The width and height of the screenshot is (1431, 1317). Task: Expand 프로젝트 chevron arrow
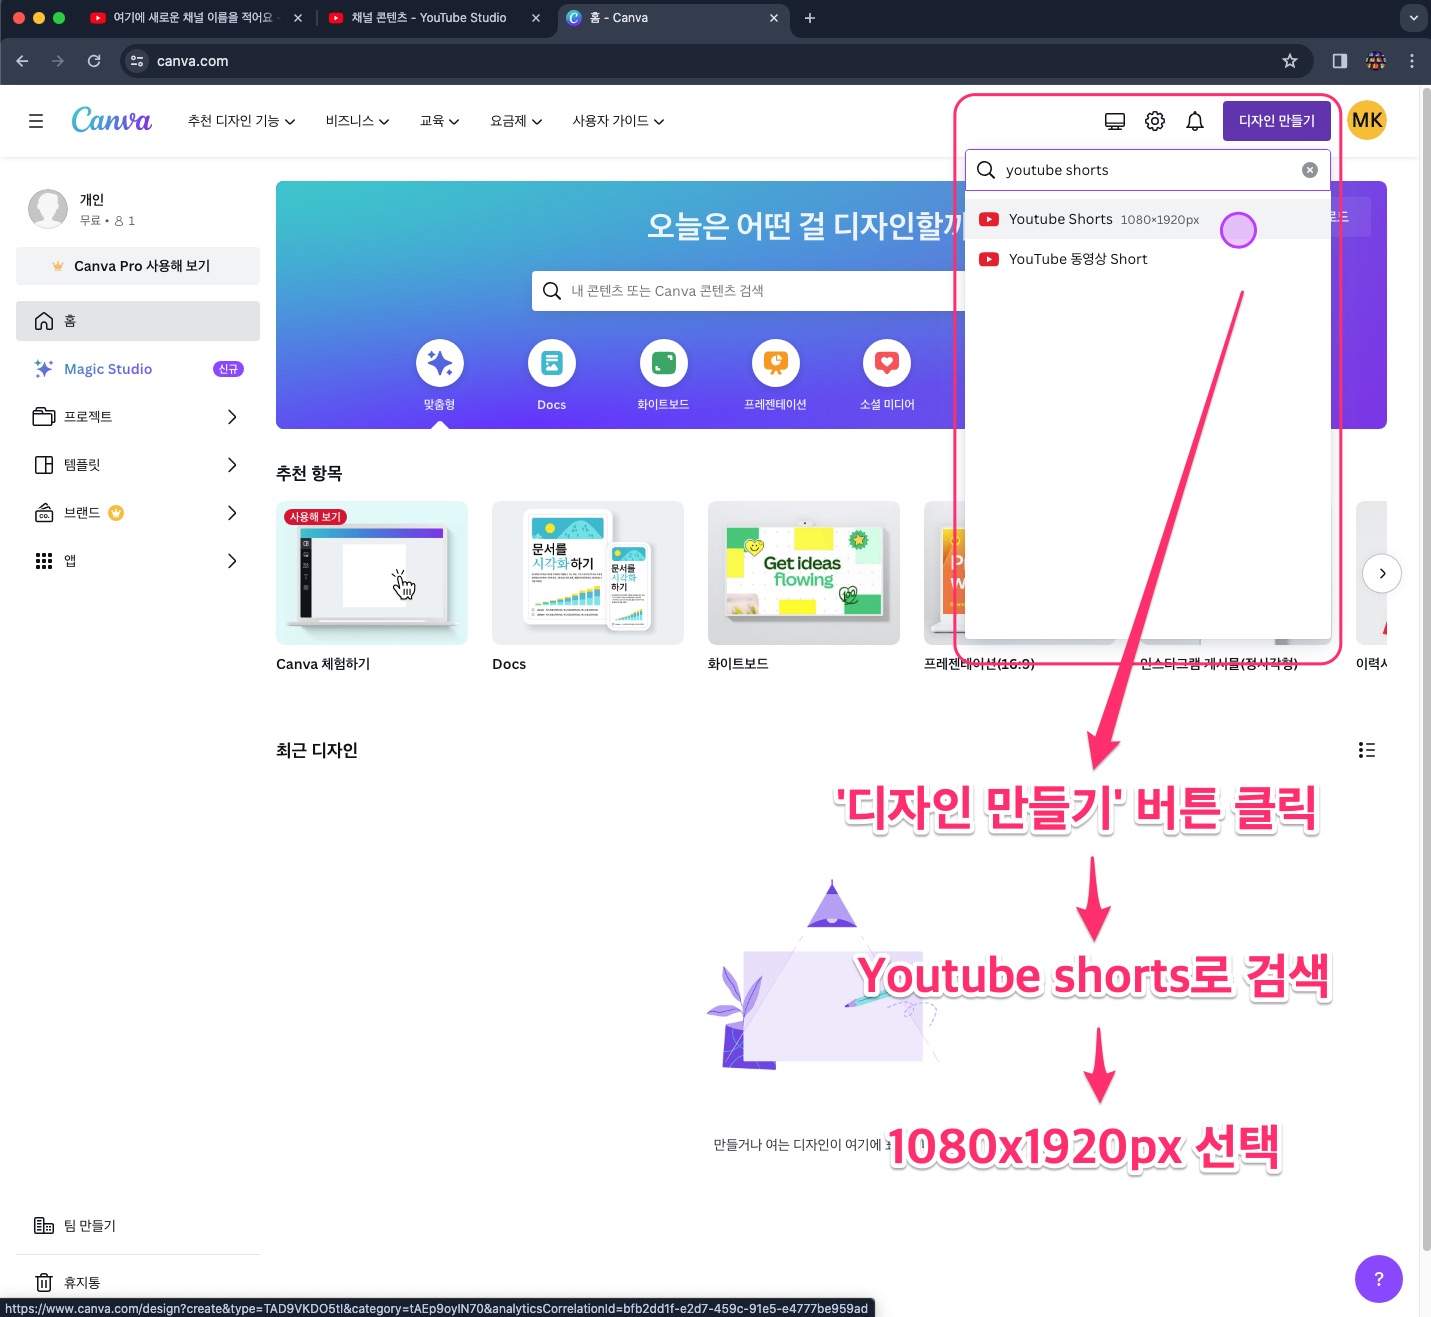[232, 417]
